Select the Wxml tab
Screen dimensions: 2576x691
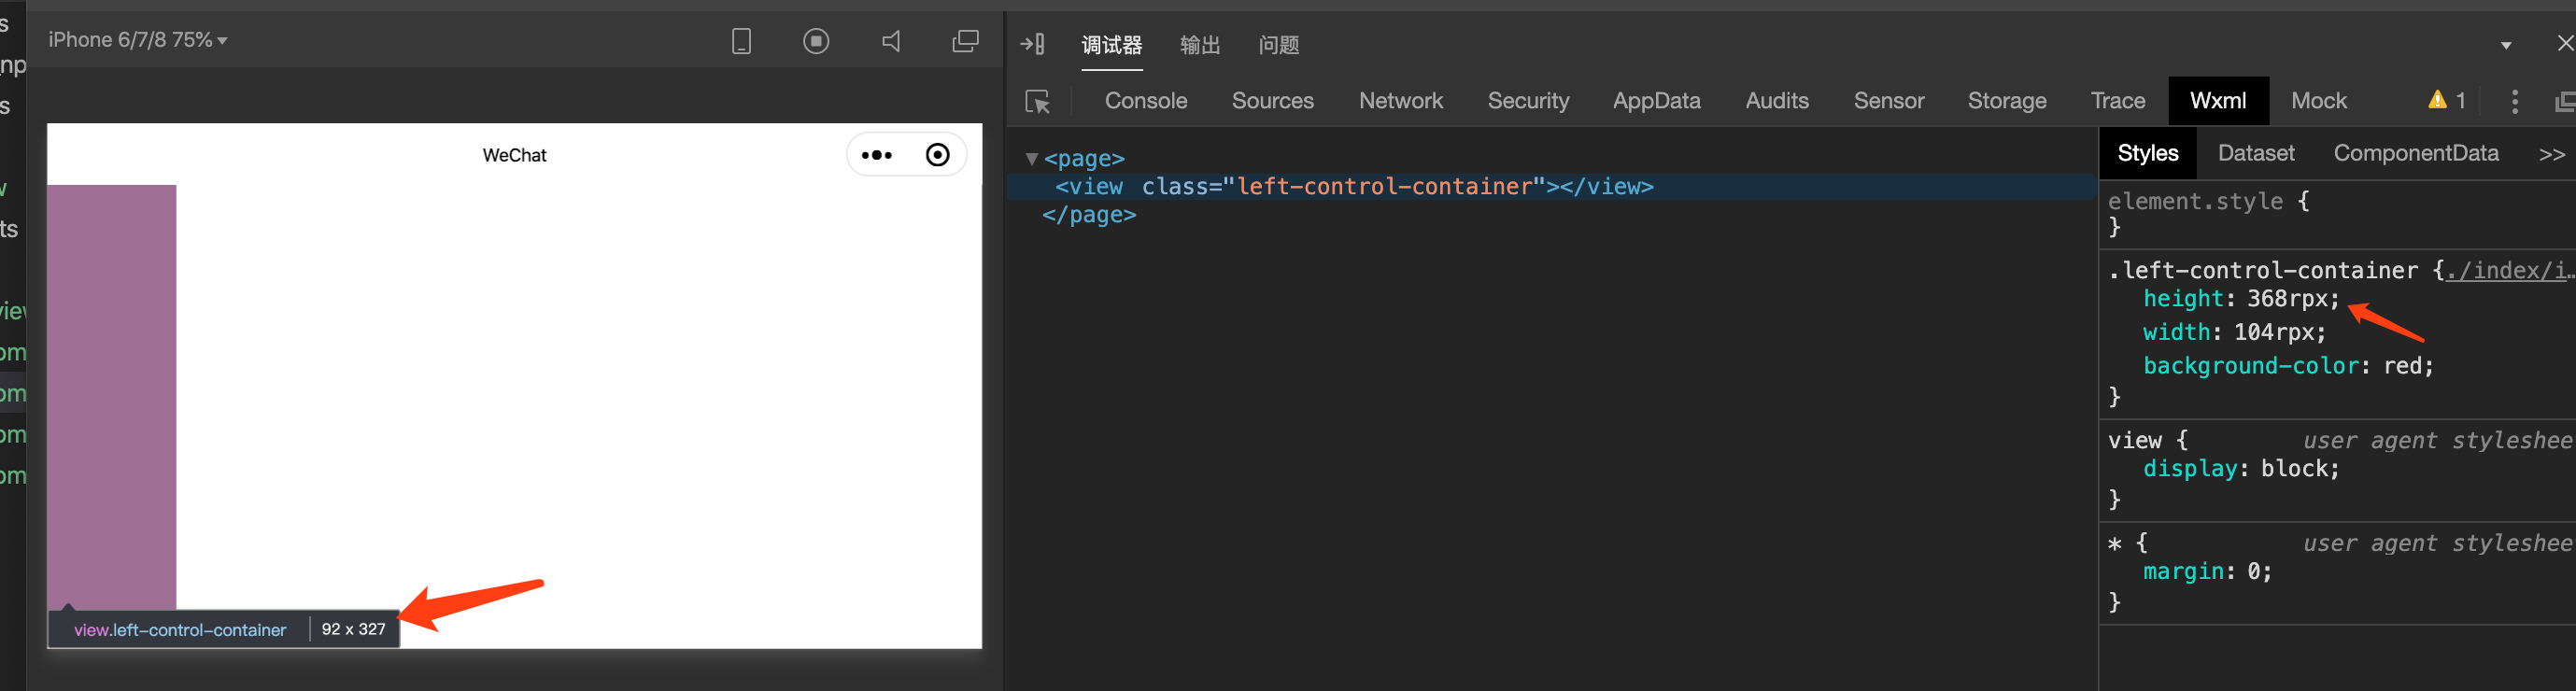tap(2217, 101)
